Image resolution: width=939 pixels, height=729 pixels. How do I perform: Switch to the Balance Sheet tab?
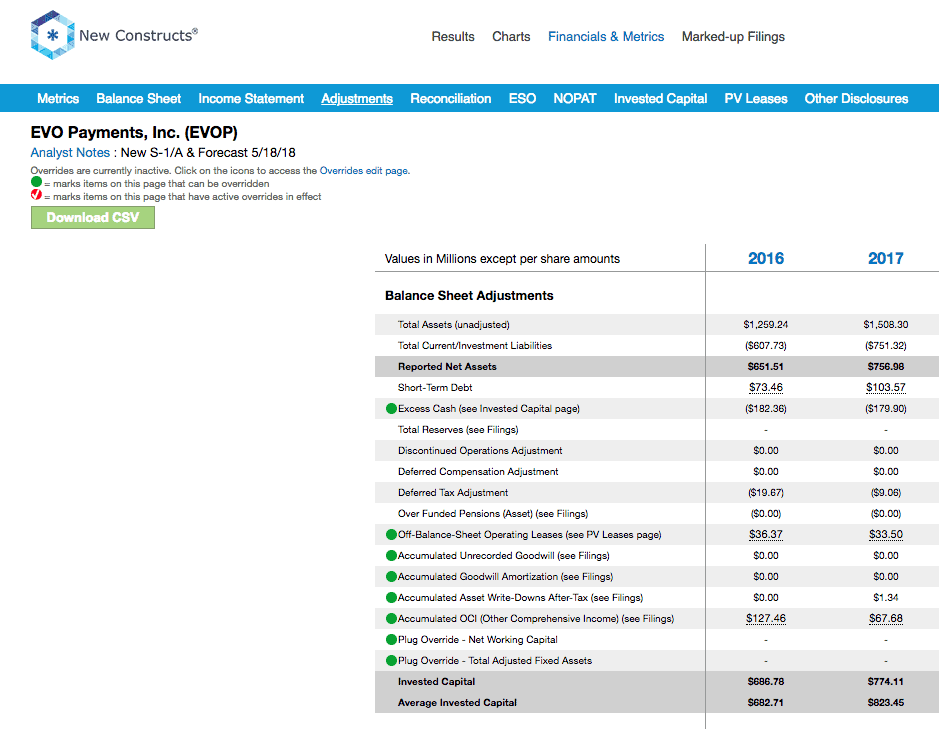click(x=138, y=99)
